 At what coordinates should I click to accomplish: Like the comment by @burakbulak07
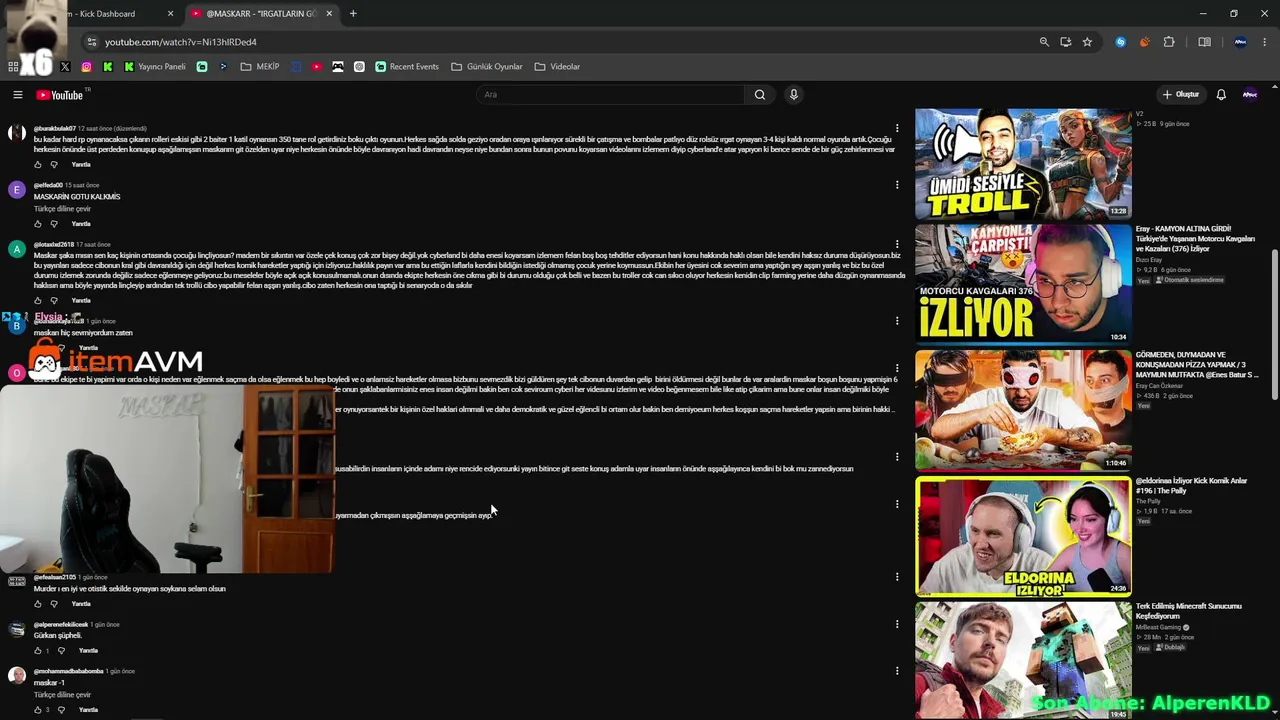pos(38,165)
